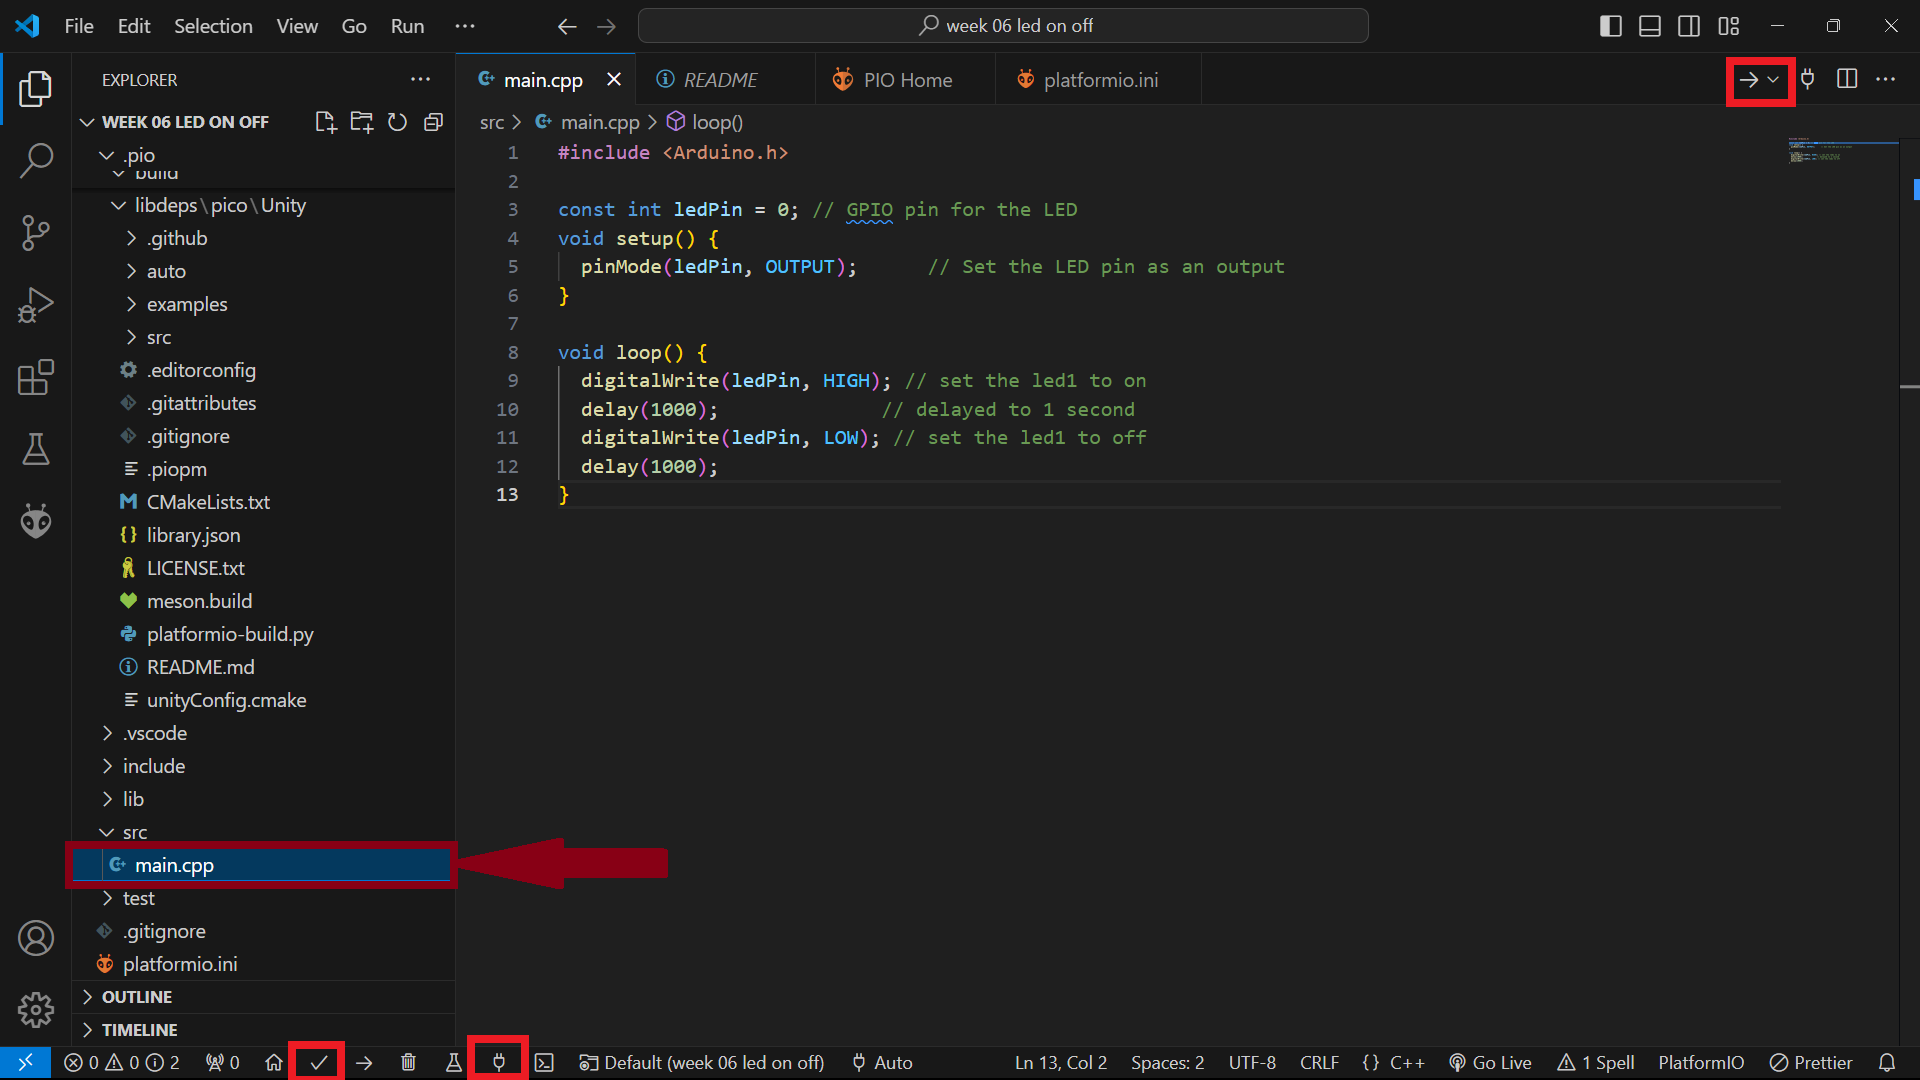The width and height of the screenshot is (1920, 1080).
Task: Open the PlatformIO alien sidebar icon
Action: [x=36, y=521]
